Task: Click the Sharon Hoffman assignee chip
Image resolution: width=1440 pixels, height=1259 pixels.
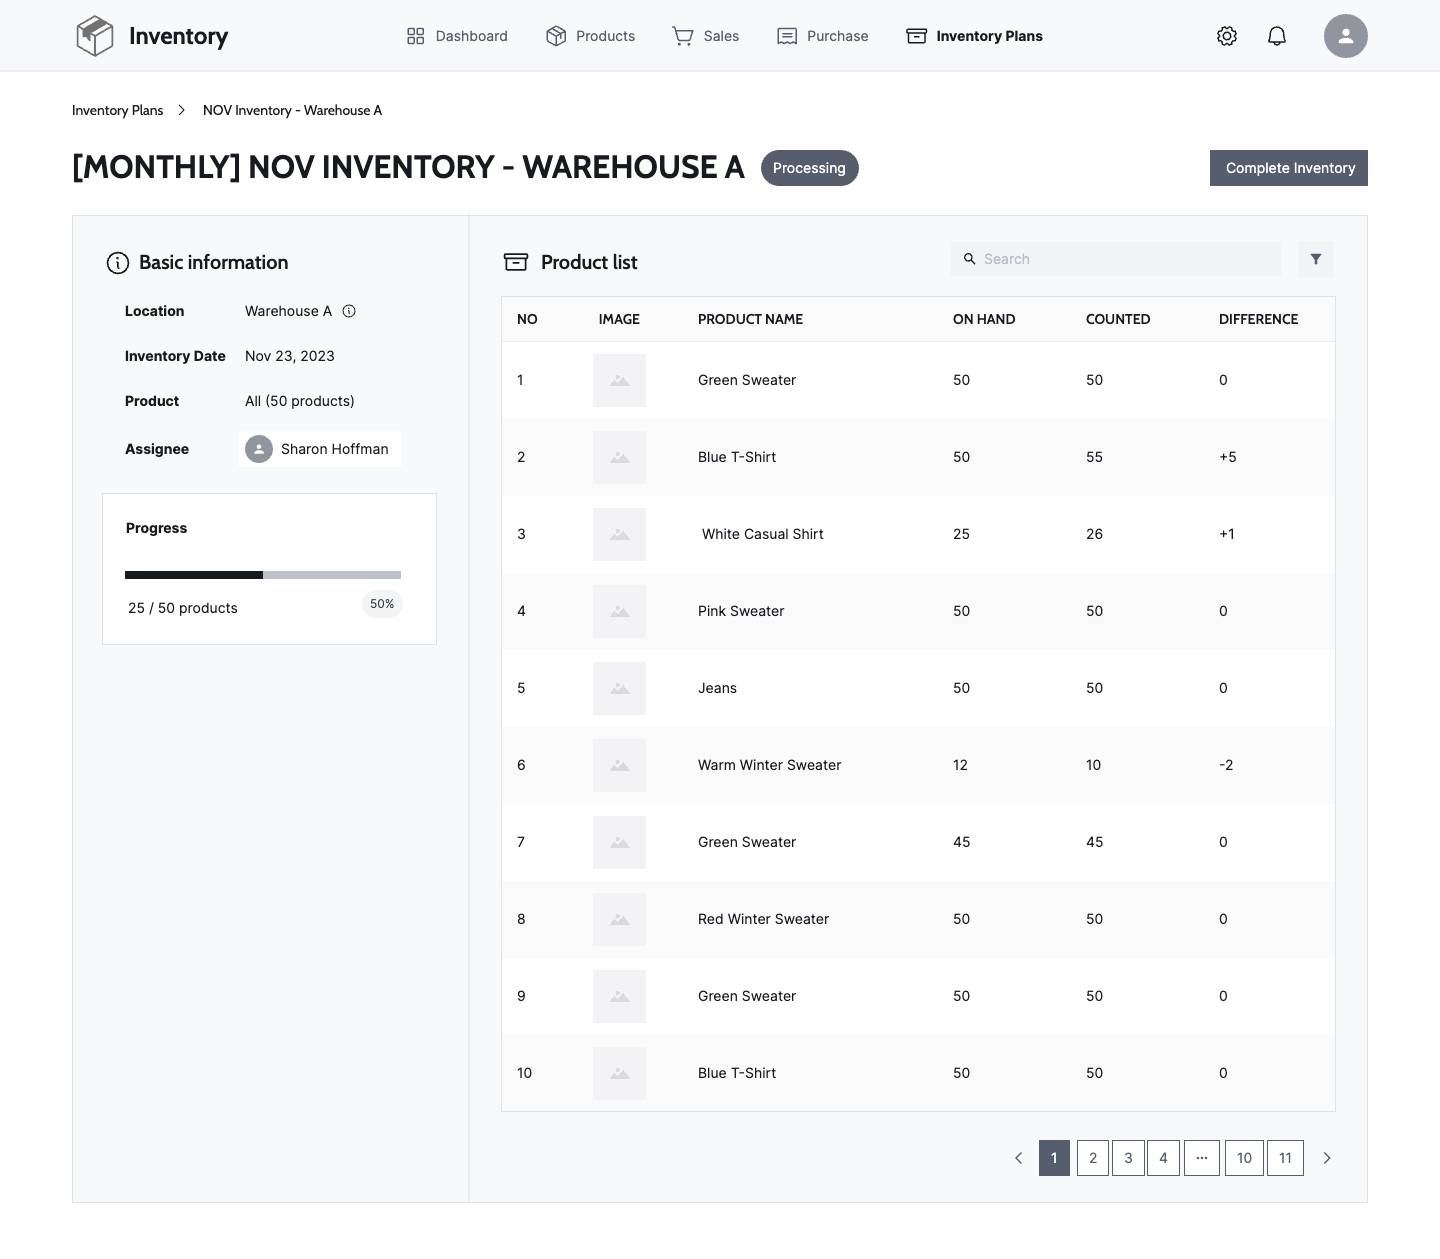Action: 320,449
